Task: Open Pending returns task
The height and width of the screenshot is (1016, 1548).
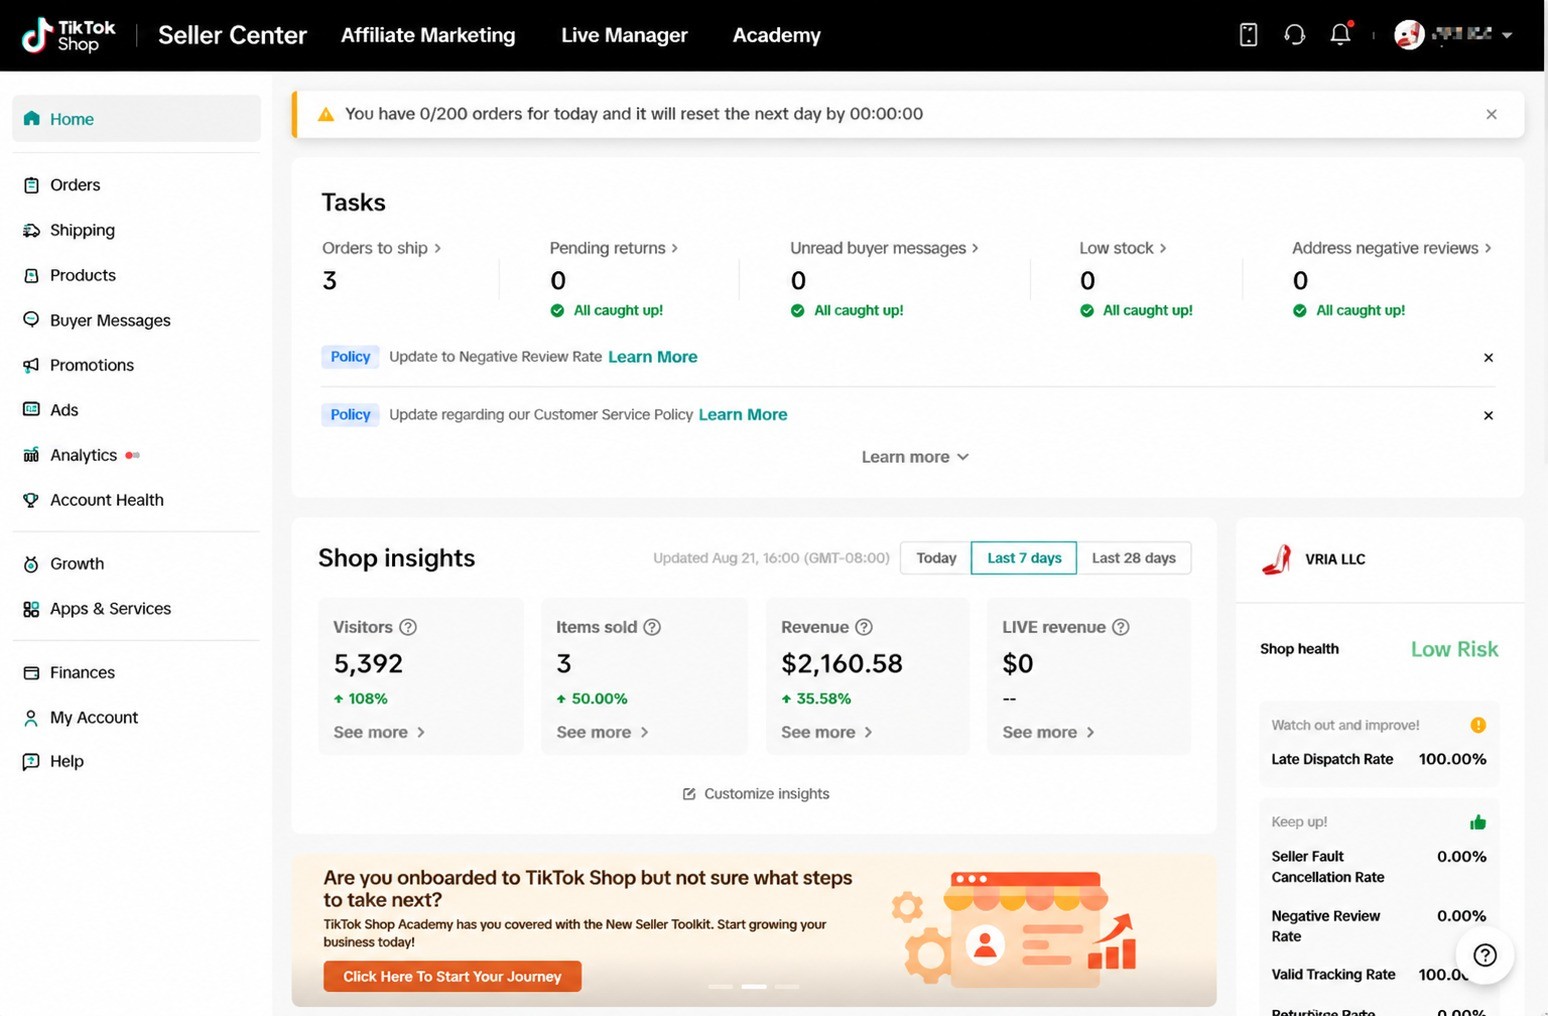Action: (614, 248)
